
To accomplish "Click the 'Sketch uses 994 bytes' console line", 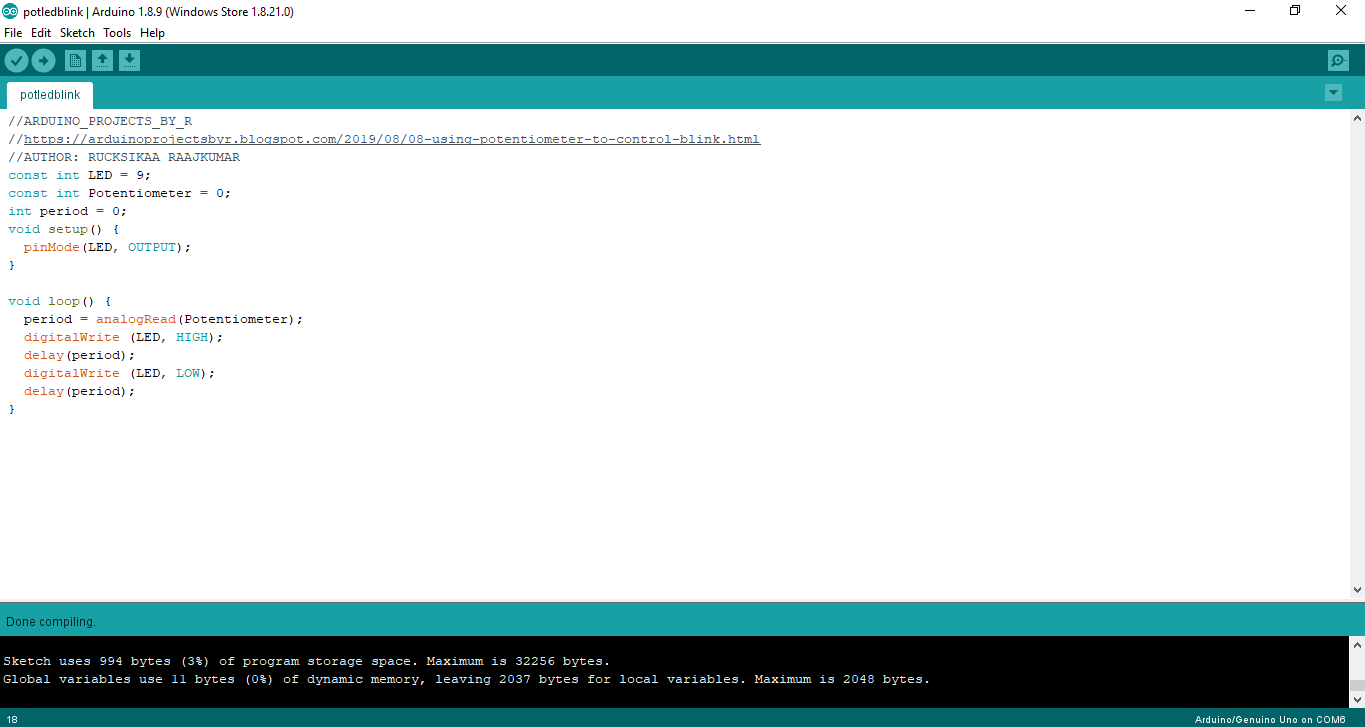I will (306, 661).
